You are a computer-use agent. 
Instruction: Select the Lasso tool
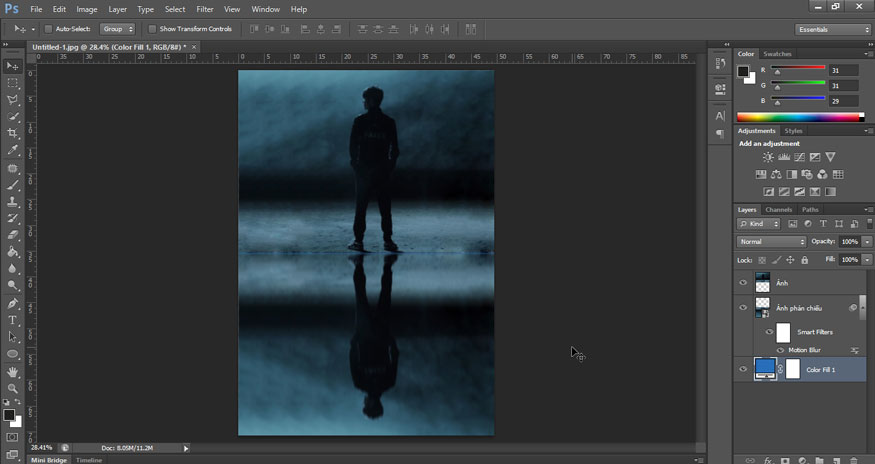point(12,99)
